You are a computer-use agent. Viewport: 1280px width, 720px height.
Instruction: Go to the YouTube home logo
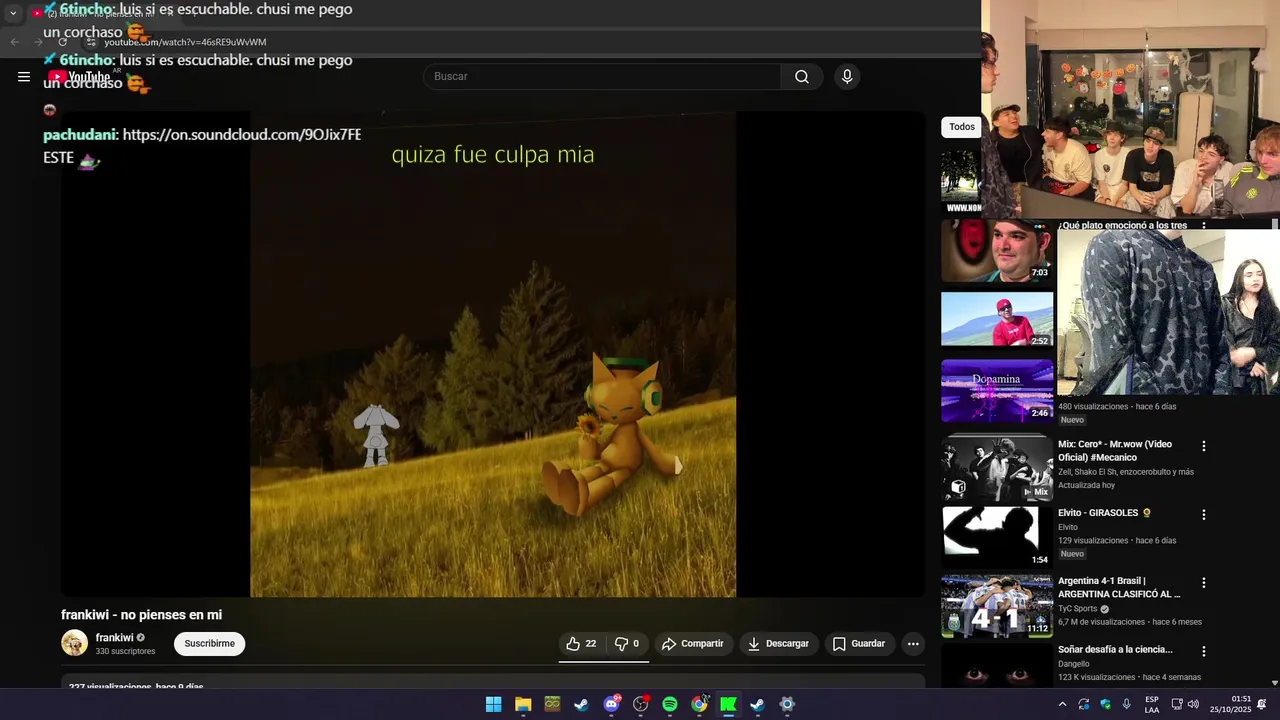79,77
